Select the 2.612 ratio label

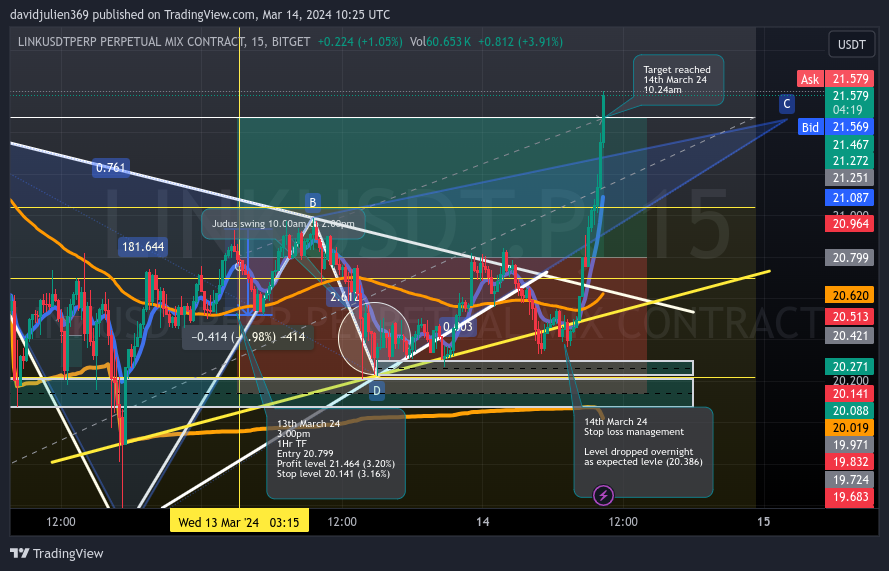coord(344,297)
